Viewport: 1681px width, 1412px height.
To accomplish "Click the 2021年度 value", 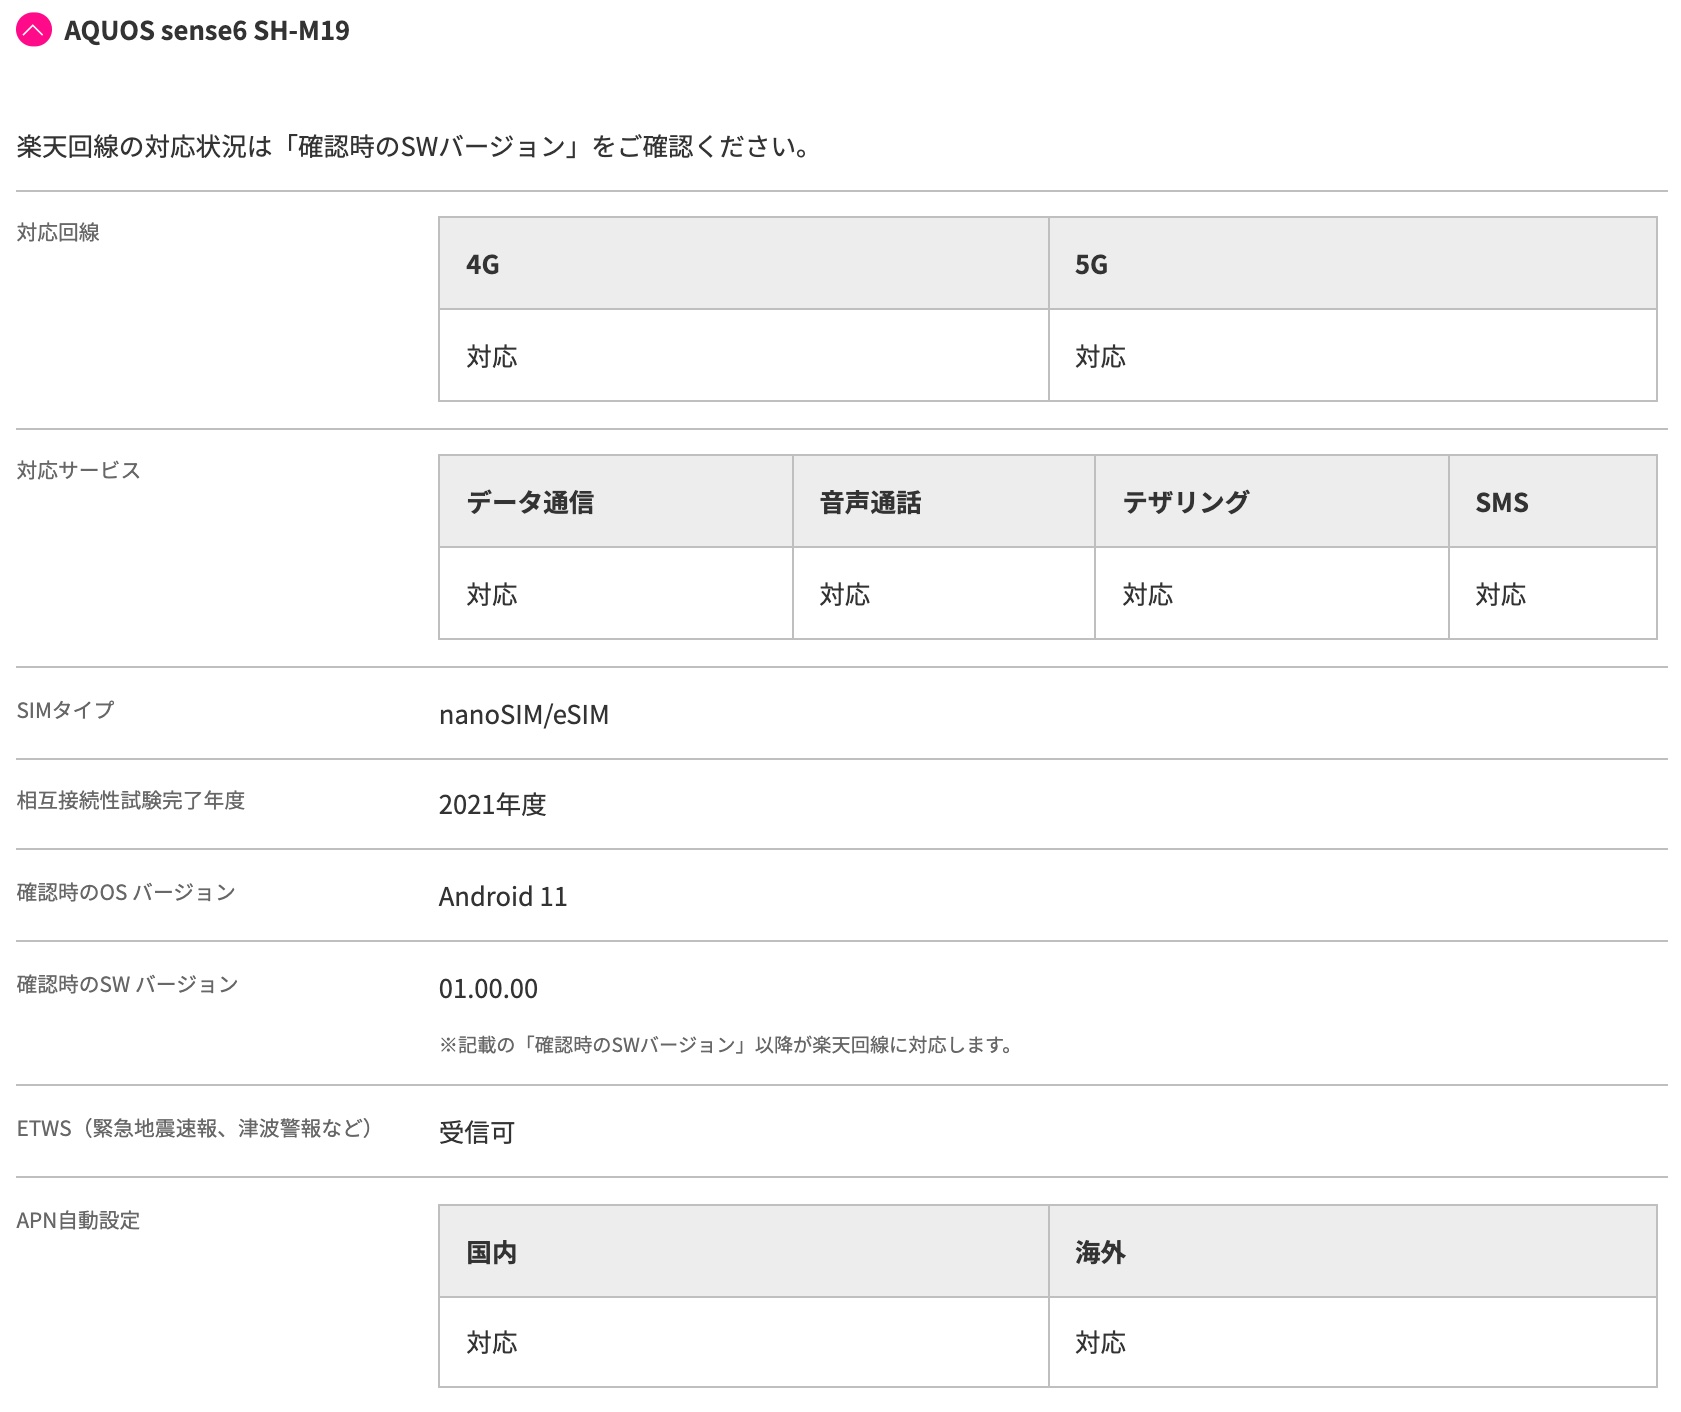I will point(493,805).
